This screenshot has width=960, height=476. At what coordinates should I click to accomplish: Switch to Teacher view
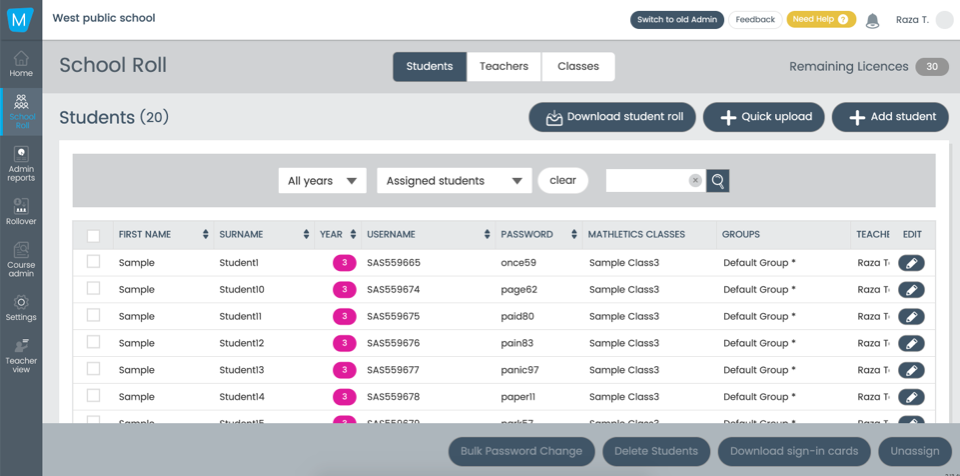click(x=21, y=353)
